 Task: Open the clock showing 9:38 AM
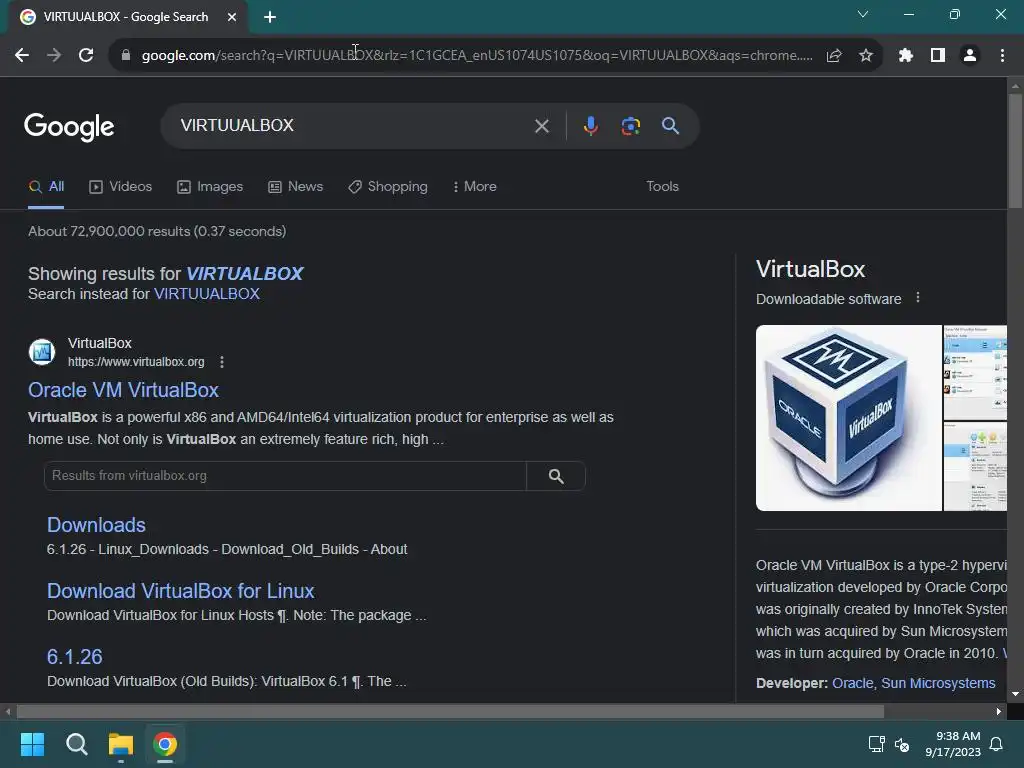(953, 744)
